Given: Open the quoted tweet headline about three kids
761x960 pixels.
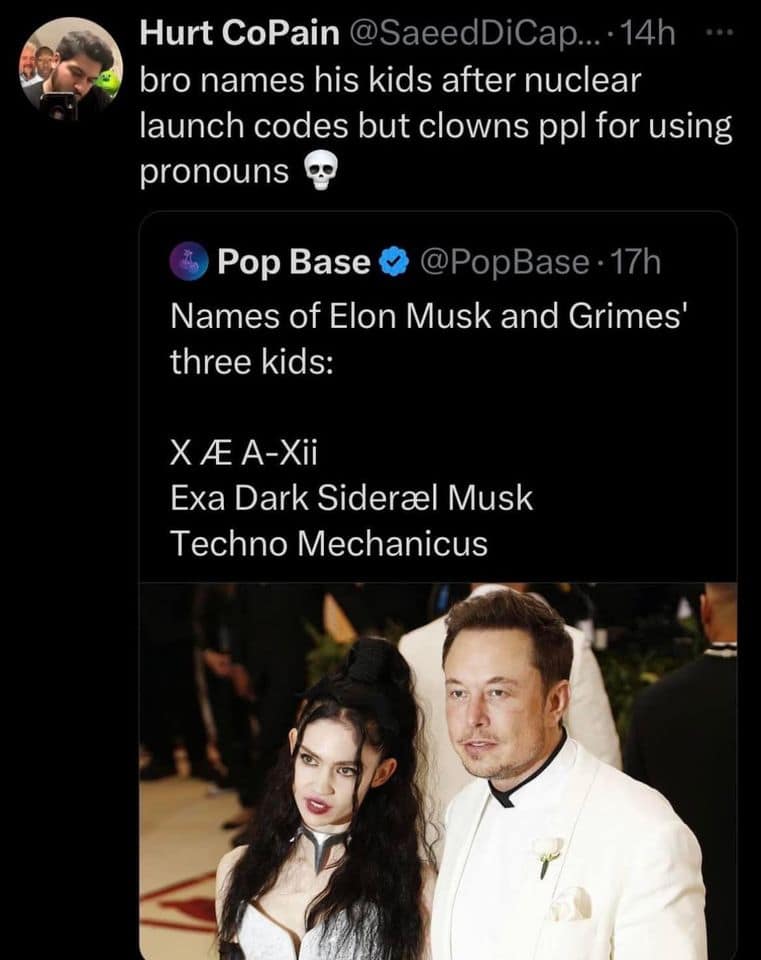Looking at the screenshot, I should click(x=430, y=338).
